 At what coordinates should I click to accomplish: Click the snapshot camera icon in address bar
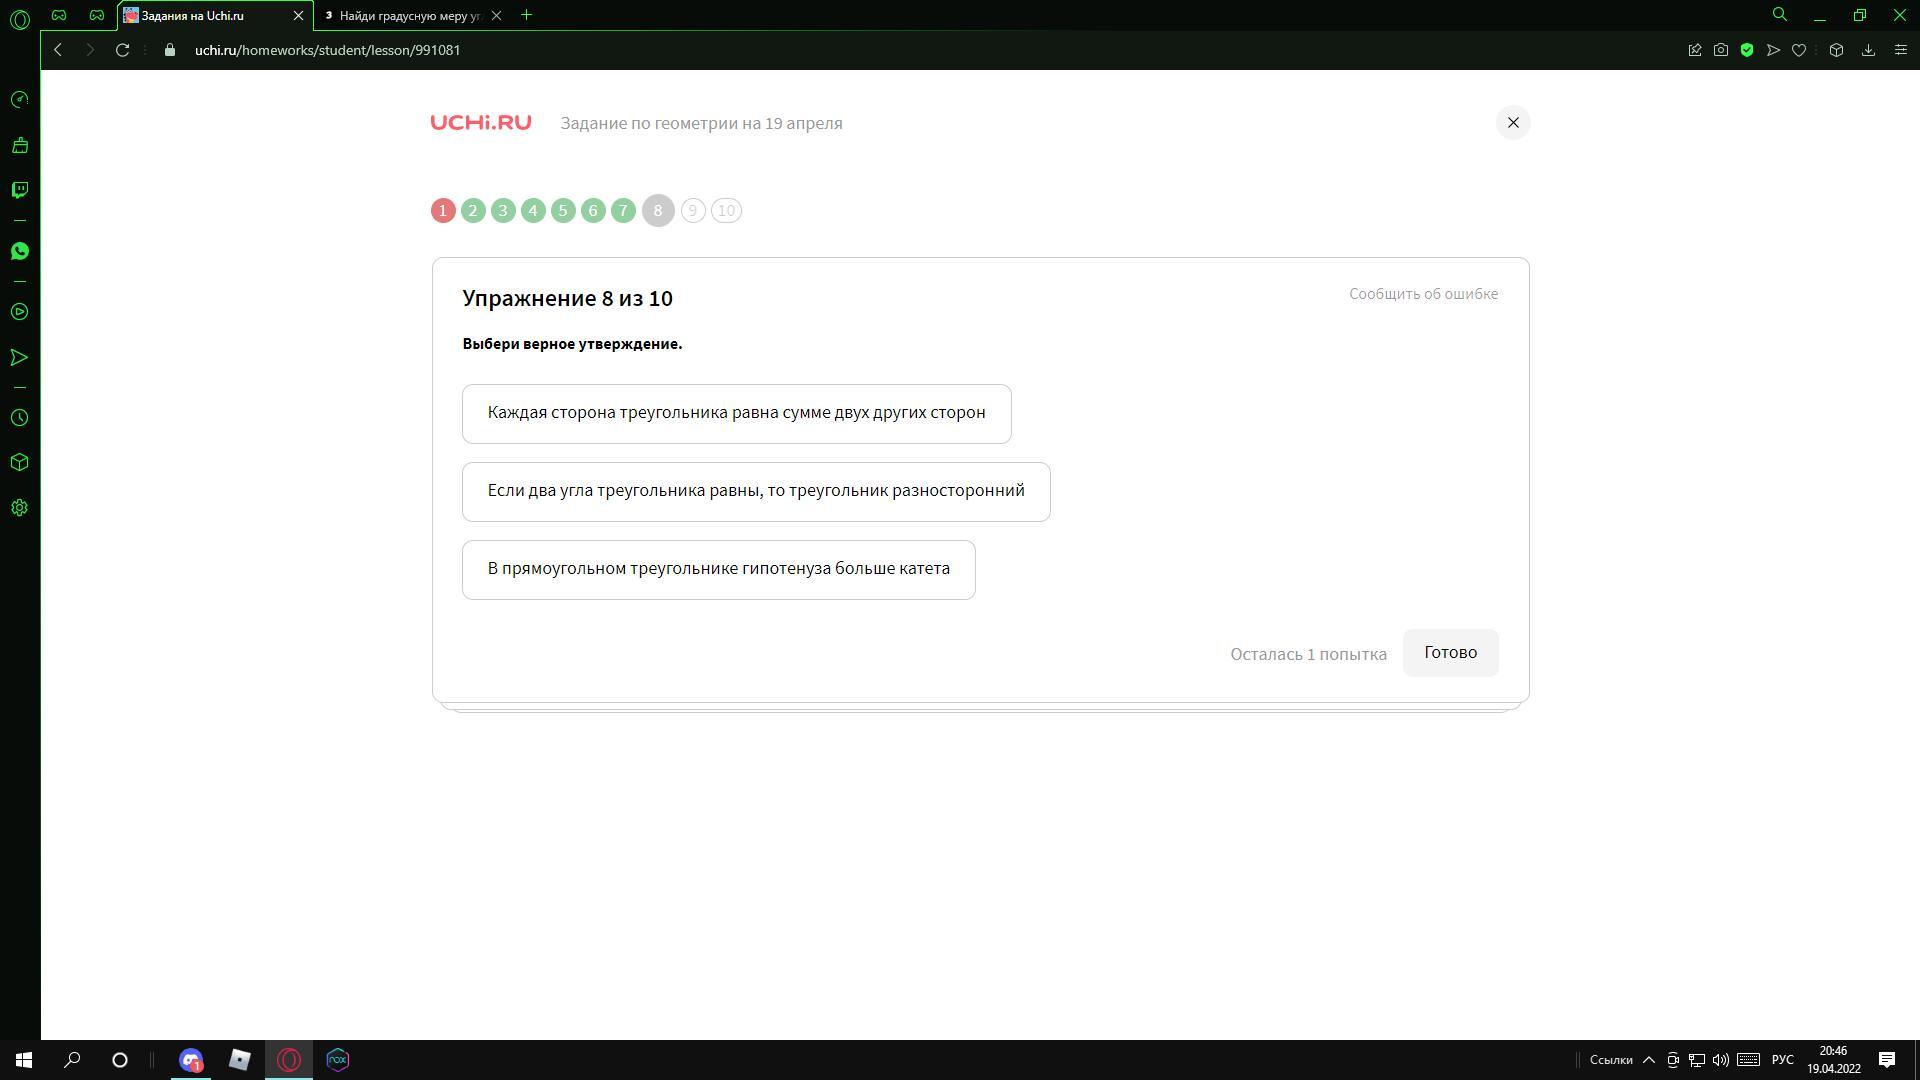coord(1721,50)
